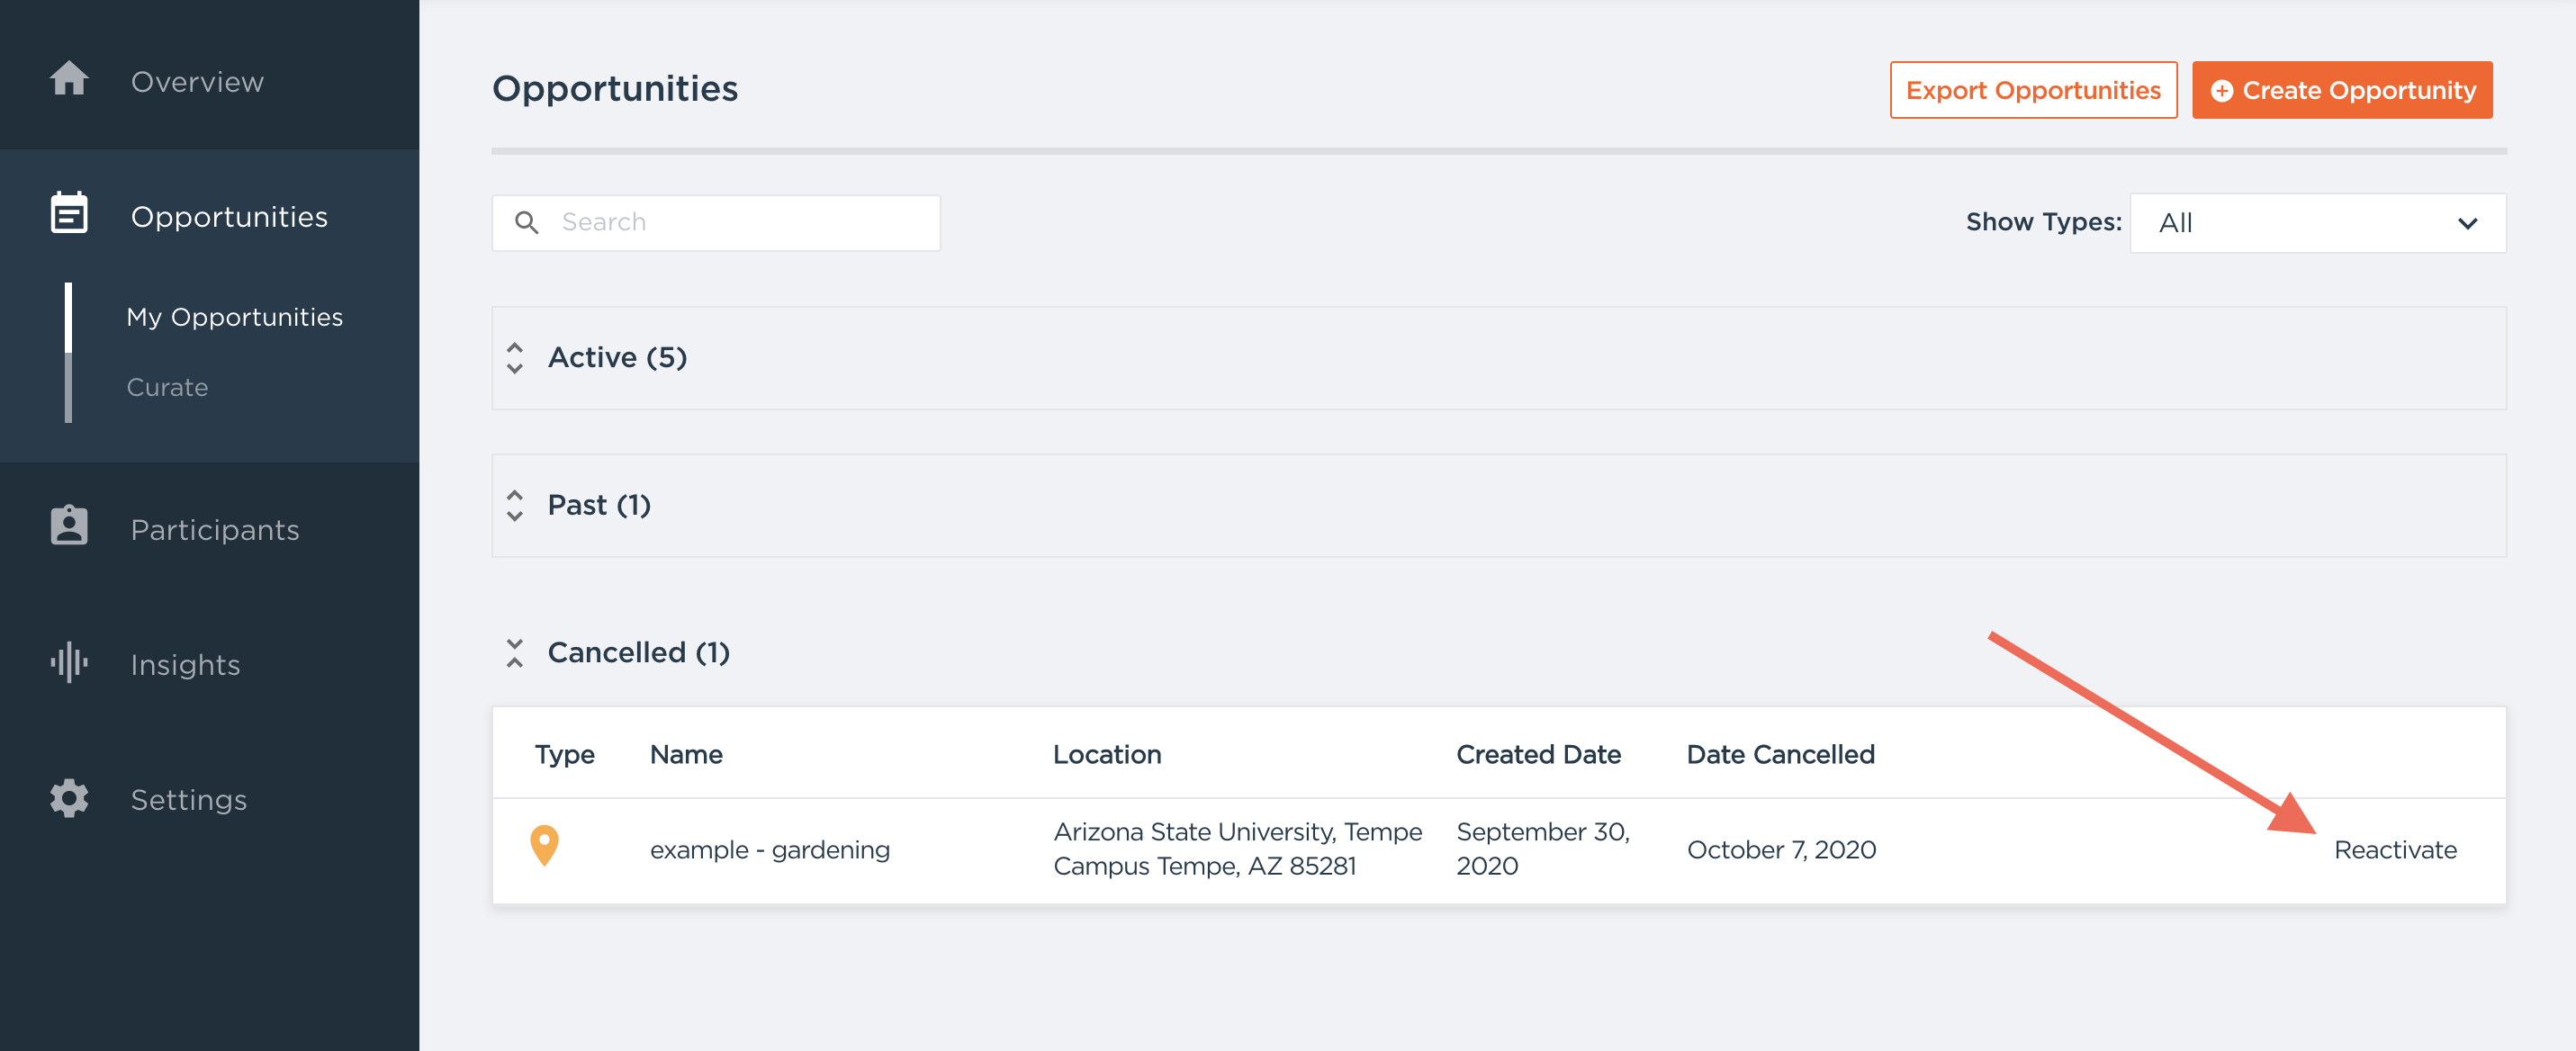Click the Insights waveform icon

[69, 662]
